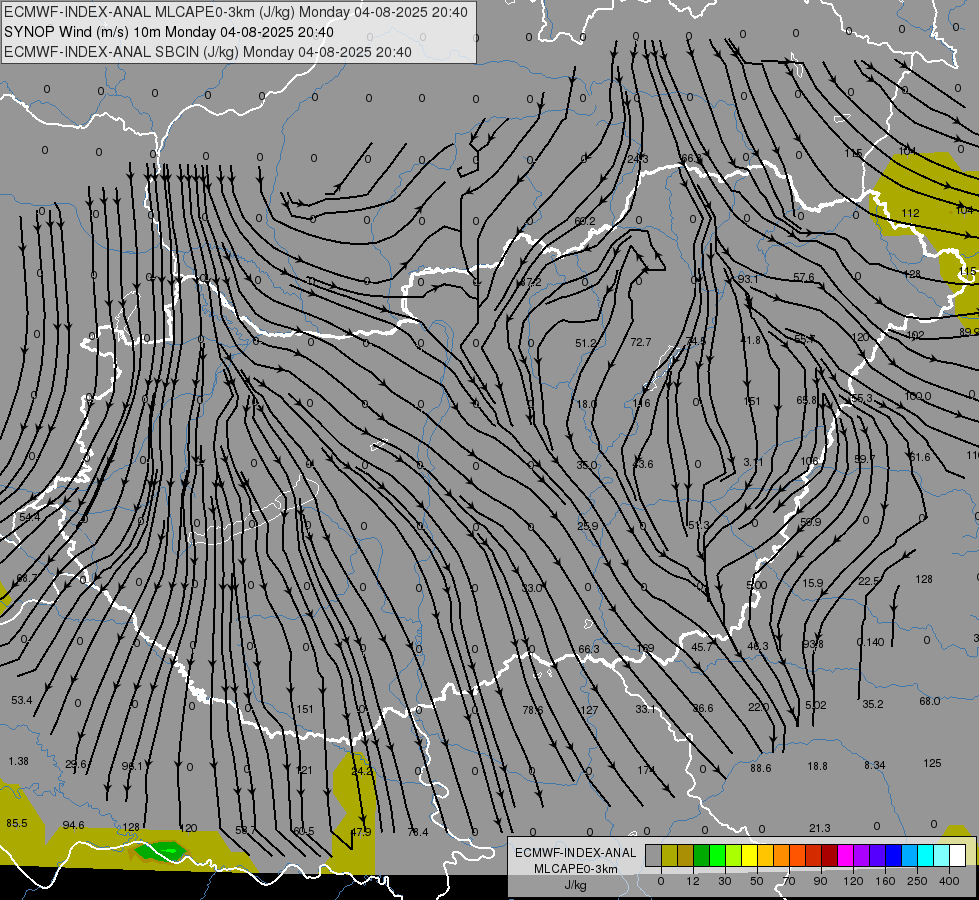Select the purple legend swatch
Viewport: 979px width, 900px height.
tap(862, 855)
